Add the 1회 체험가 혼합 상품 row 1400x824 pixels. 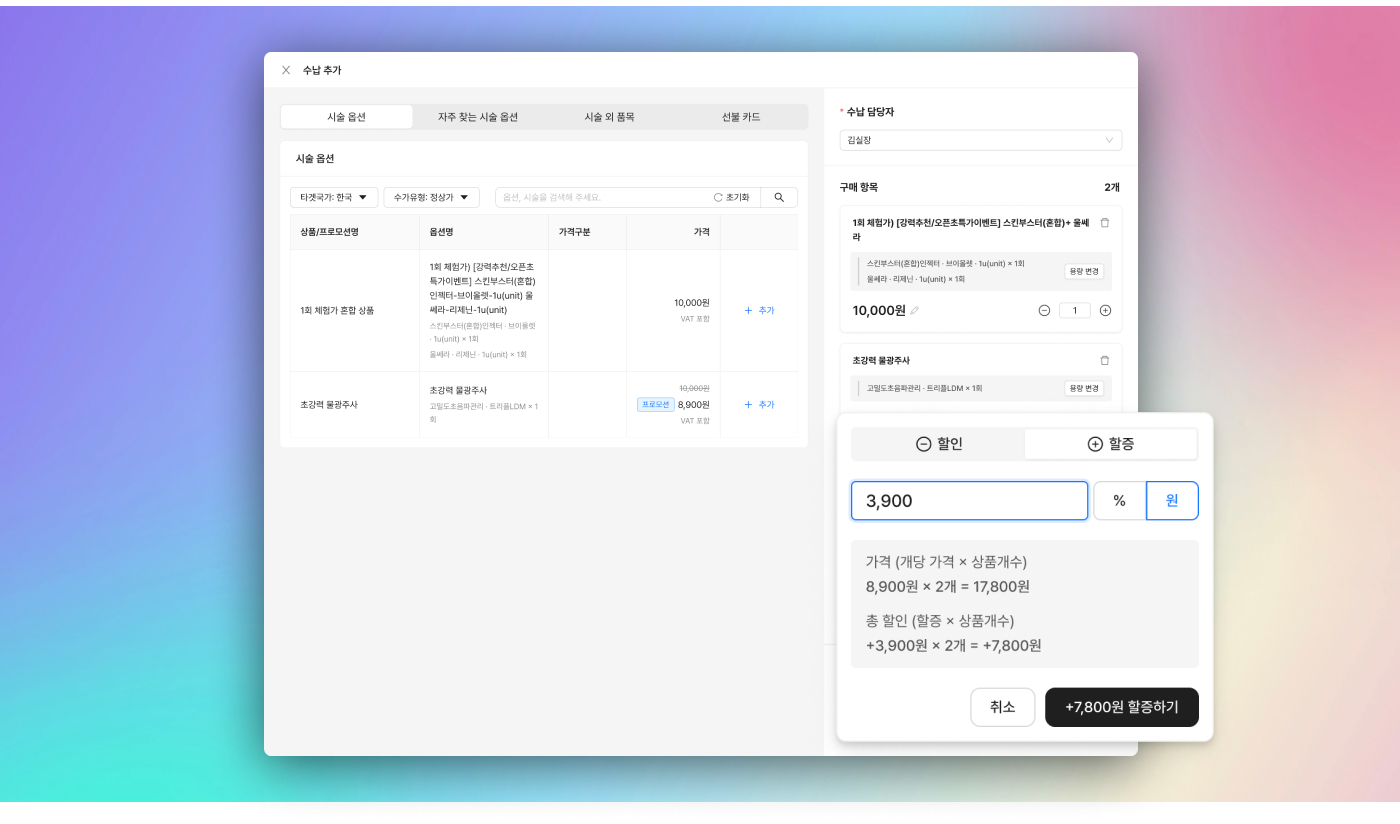click(x=759, y=311)
